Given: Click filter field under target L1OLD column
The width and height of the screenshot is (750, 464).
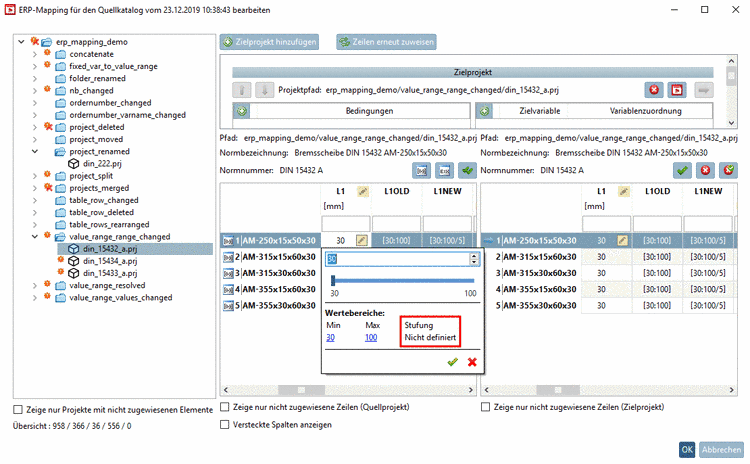Looking at the screenshot, I should click(x=657, y=223).
